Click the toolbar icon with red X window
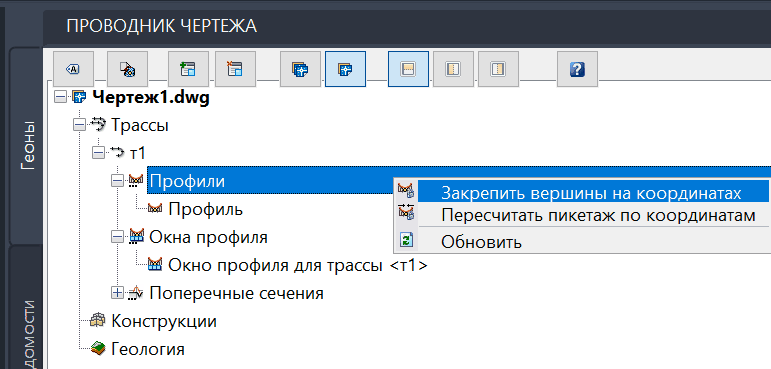 point(236,69)
